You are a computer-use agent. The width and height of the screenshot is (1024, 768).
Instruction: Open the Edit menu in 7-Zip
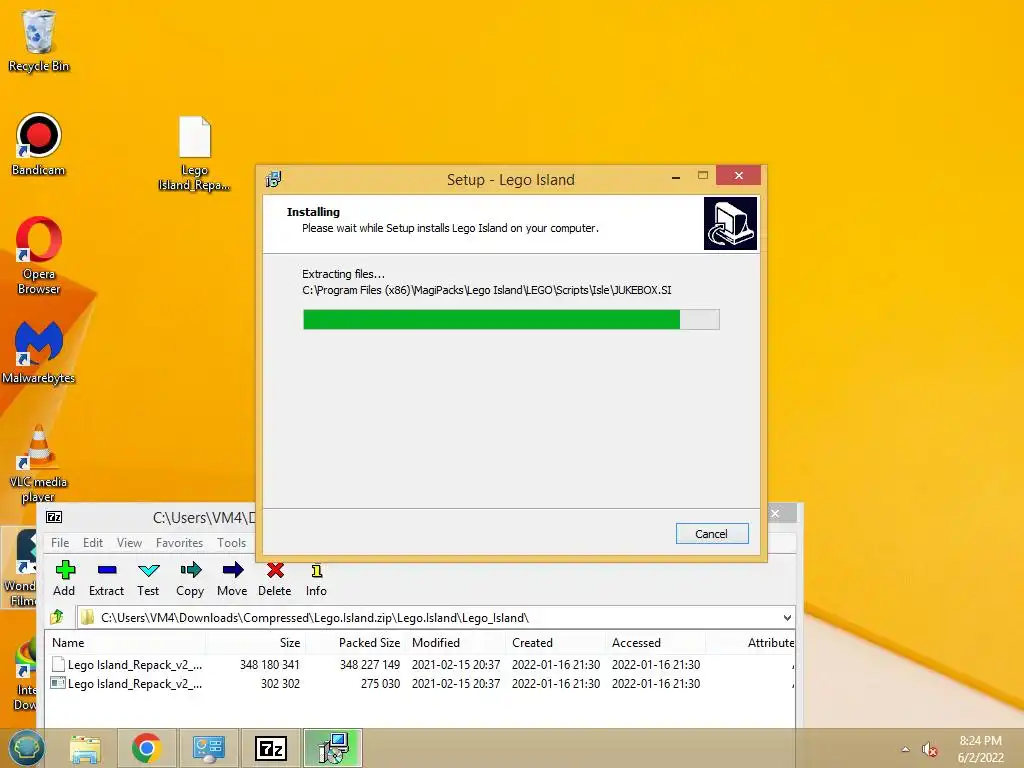[93, 543]
